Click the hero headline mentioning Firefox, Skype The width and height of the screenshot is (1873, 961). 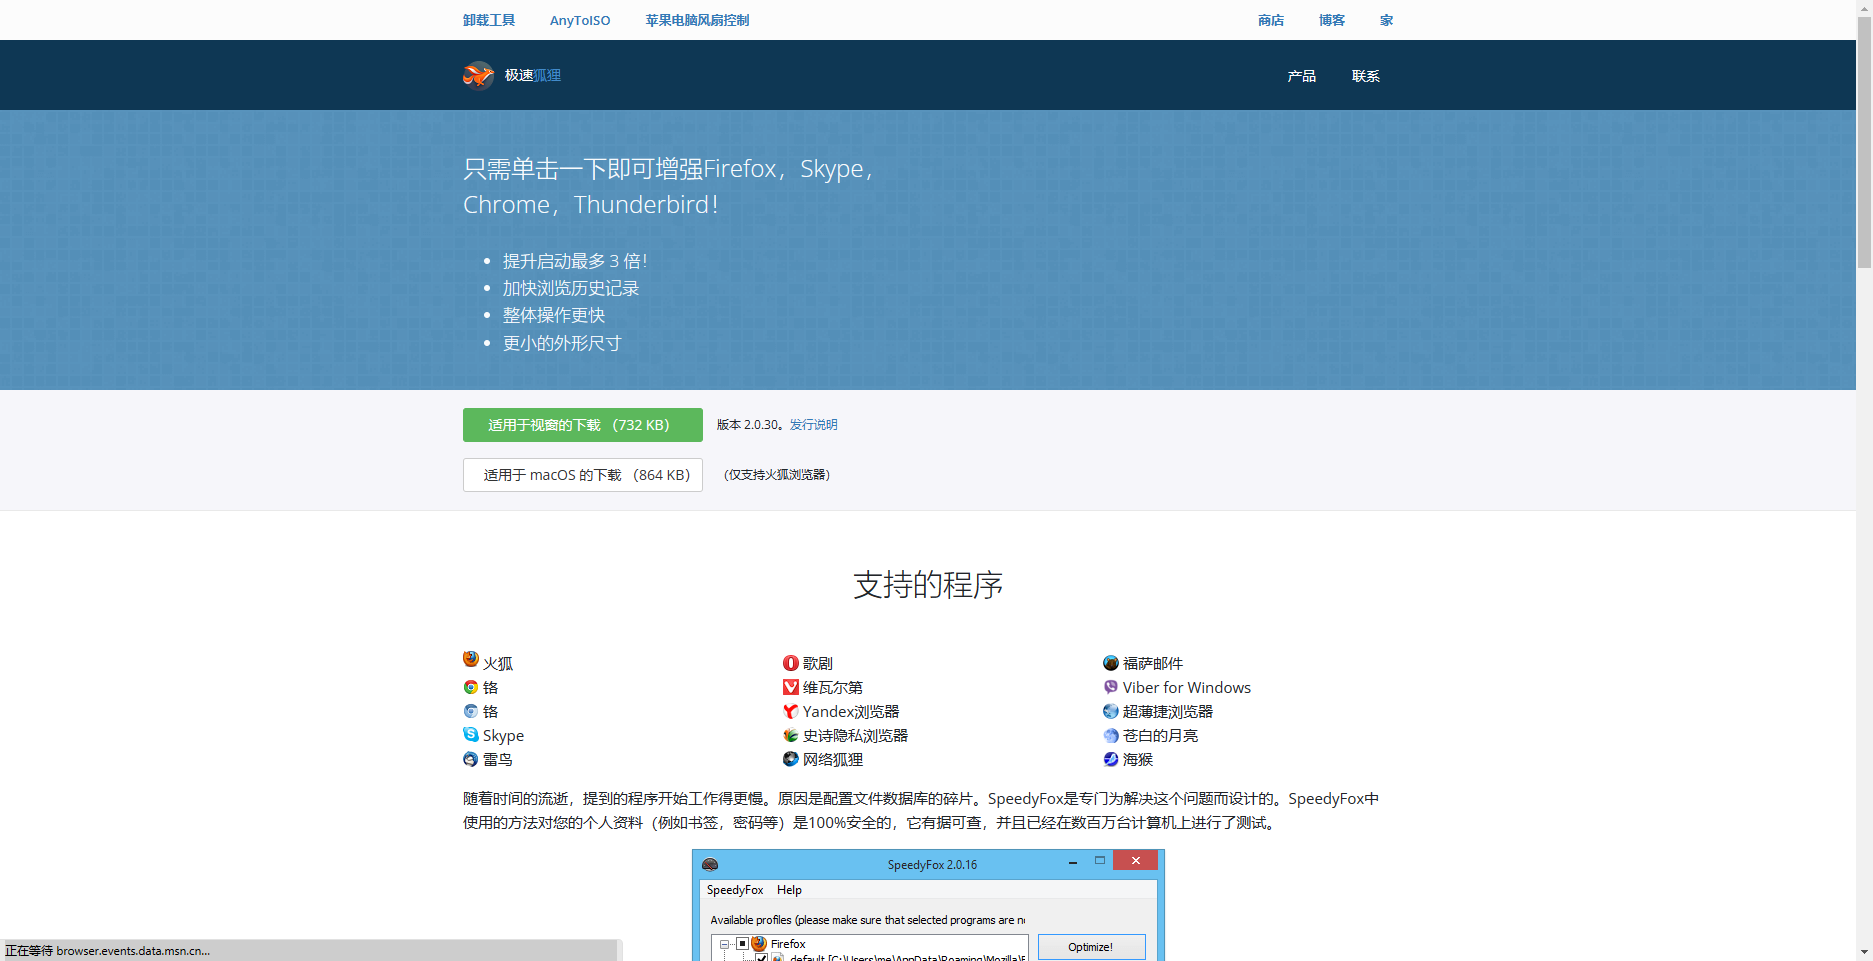point(669,187)
